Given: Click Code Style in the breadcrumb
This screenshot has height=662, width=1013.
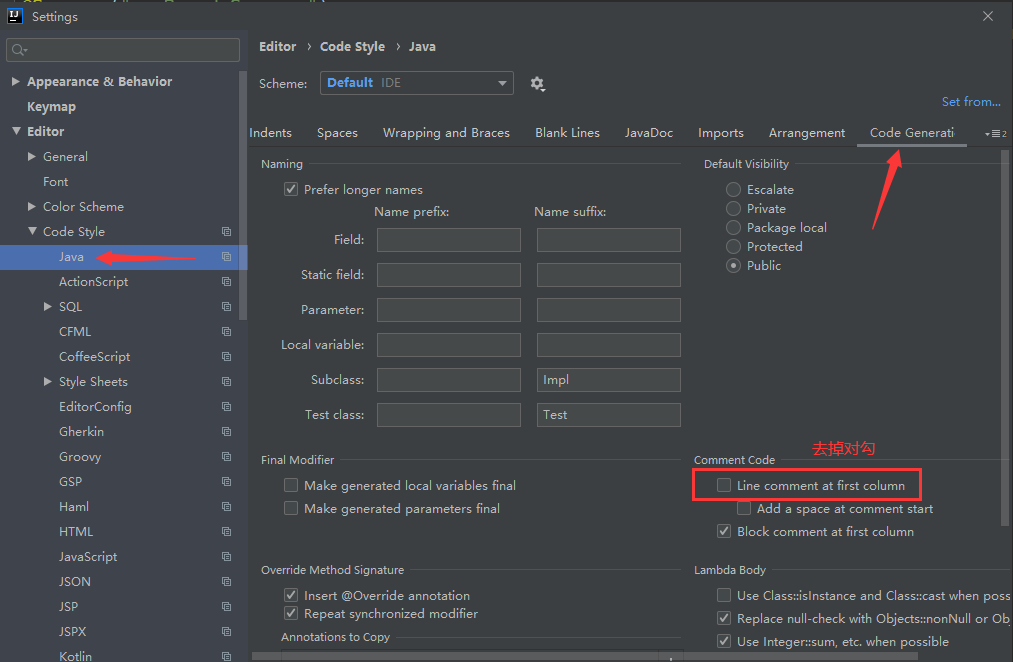Looking at the screenshot, I should pos(352,47).
